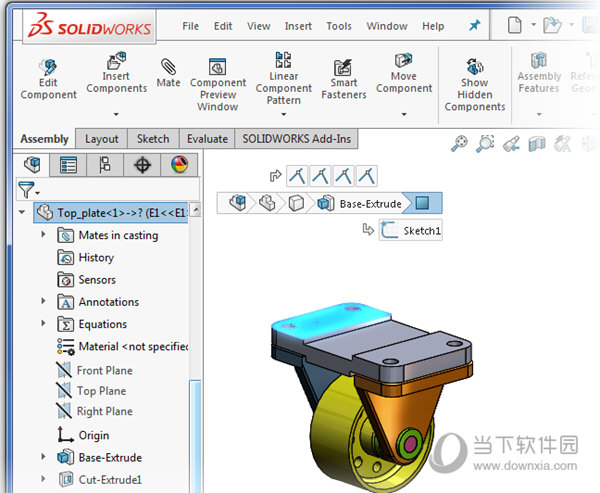600x493 pixels.
Task: Click second mate icon in breadcrumb row
Action: (321, 176)
